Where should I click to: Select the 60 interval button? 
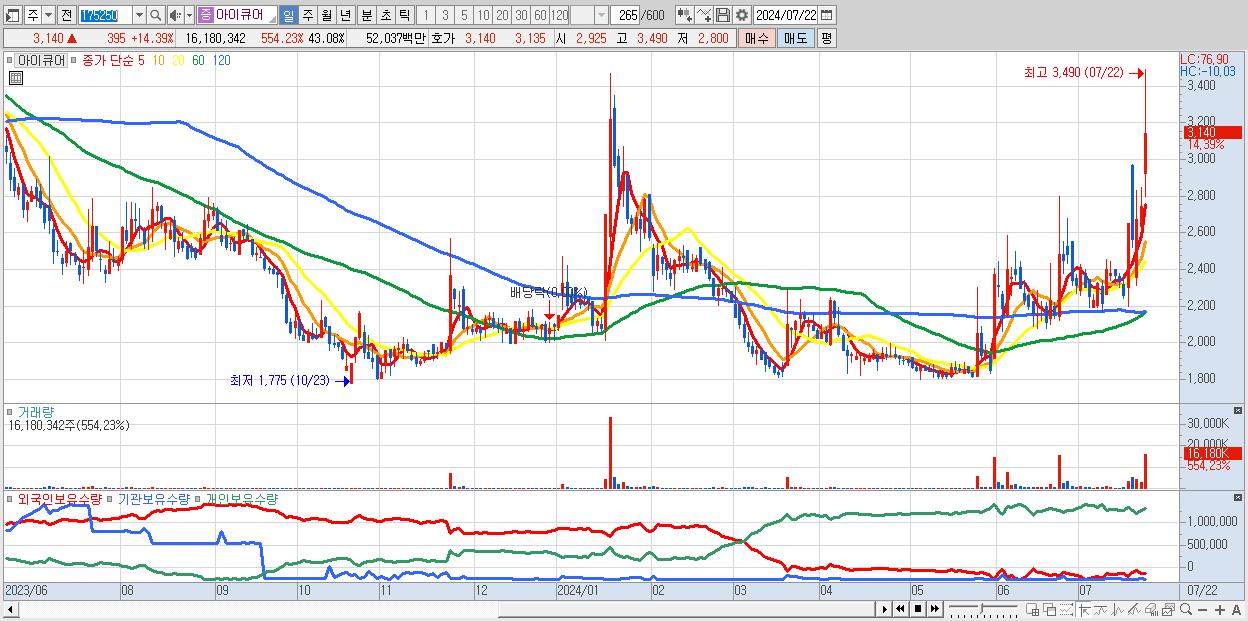coord(540,15)
